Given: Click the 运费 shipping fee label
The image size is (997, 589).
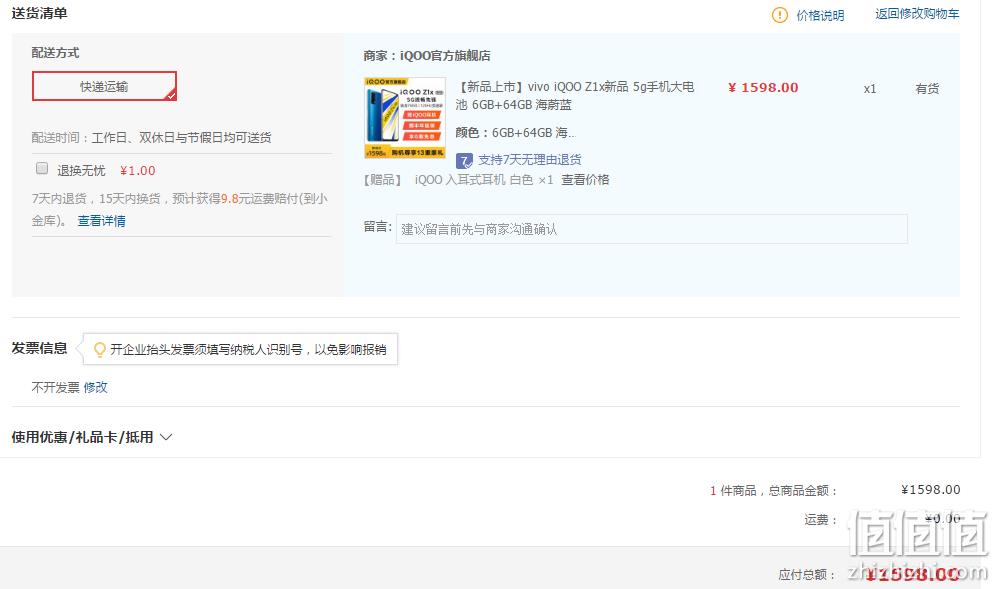Looking at the screenshot, I should coord(820,520).
